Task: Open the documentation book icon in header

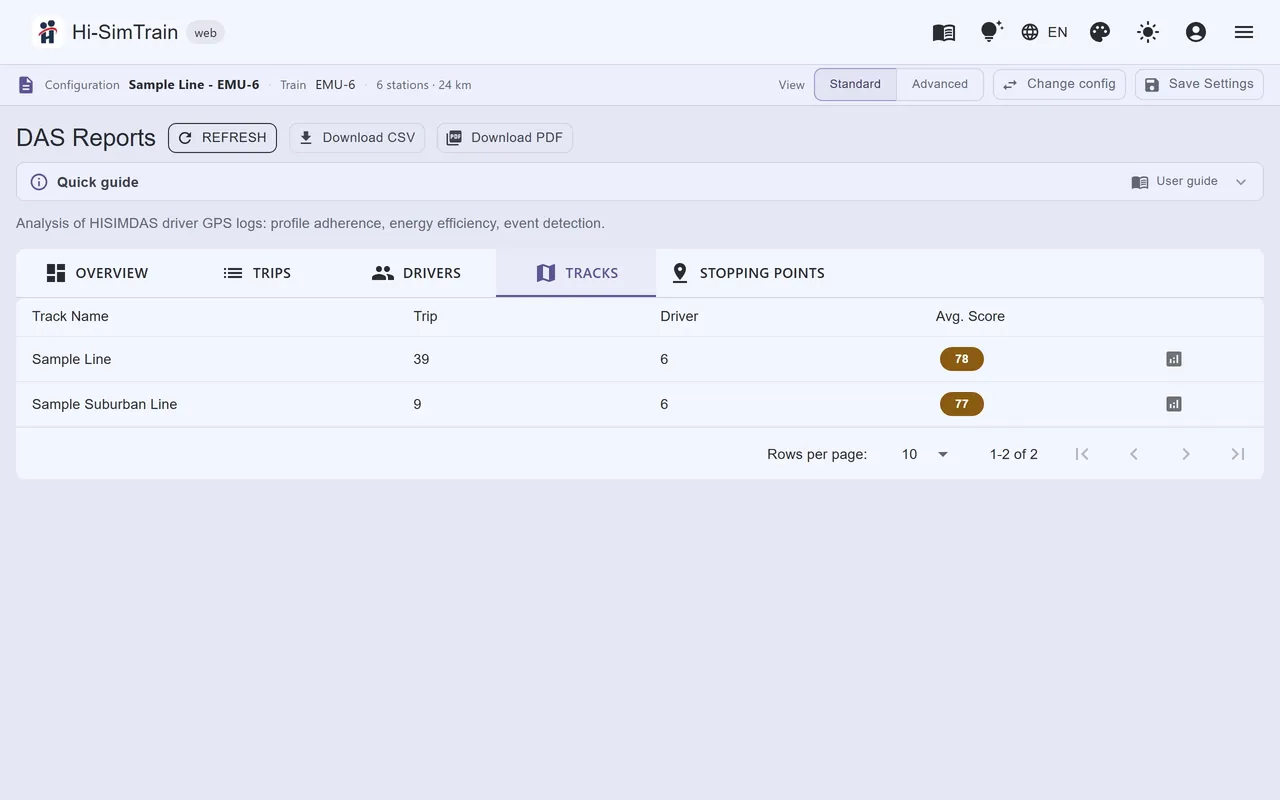Action: point(944,32)
